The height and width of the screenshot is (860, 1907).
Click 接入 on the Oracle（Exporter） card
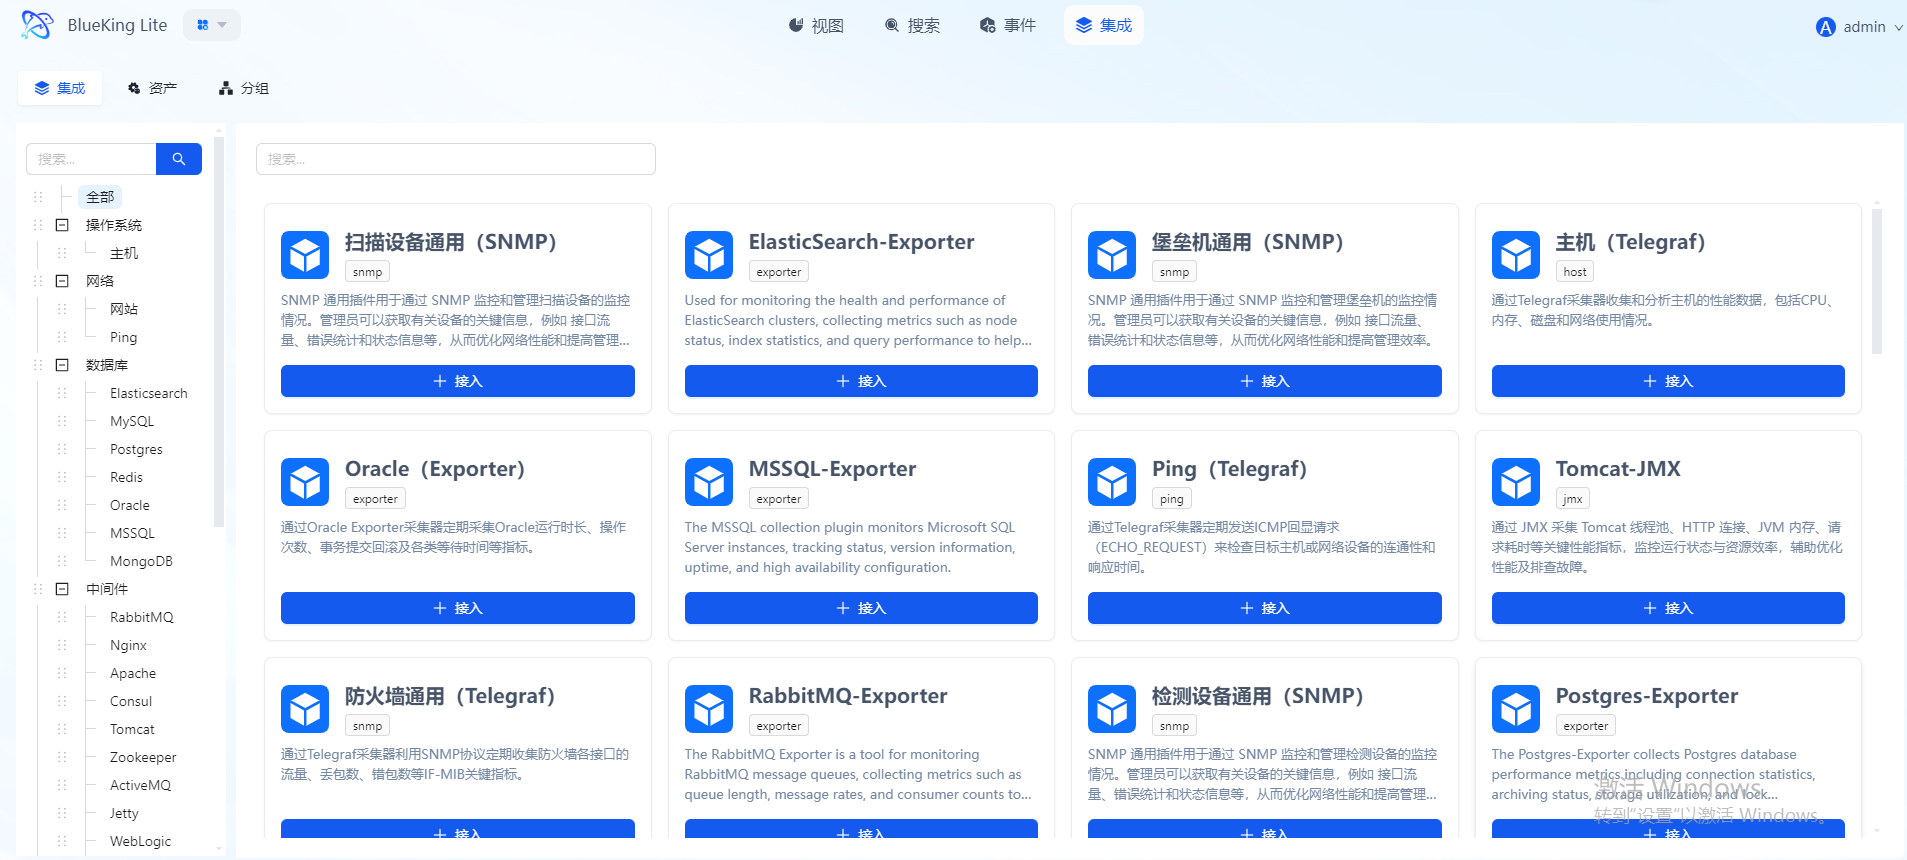[x=458, y=608]
